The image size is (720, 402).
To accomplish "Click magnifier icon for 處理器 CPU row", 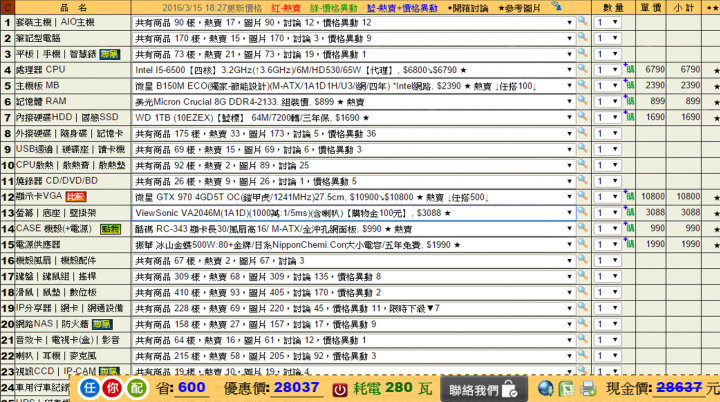I will 582,69.
